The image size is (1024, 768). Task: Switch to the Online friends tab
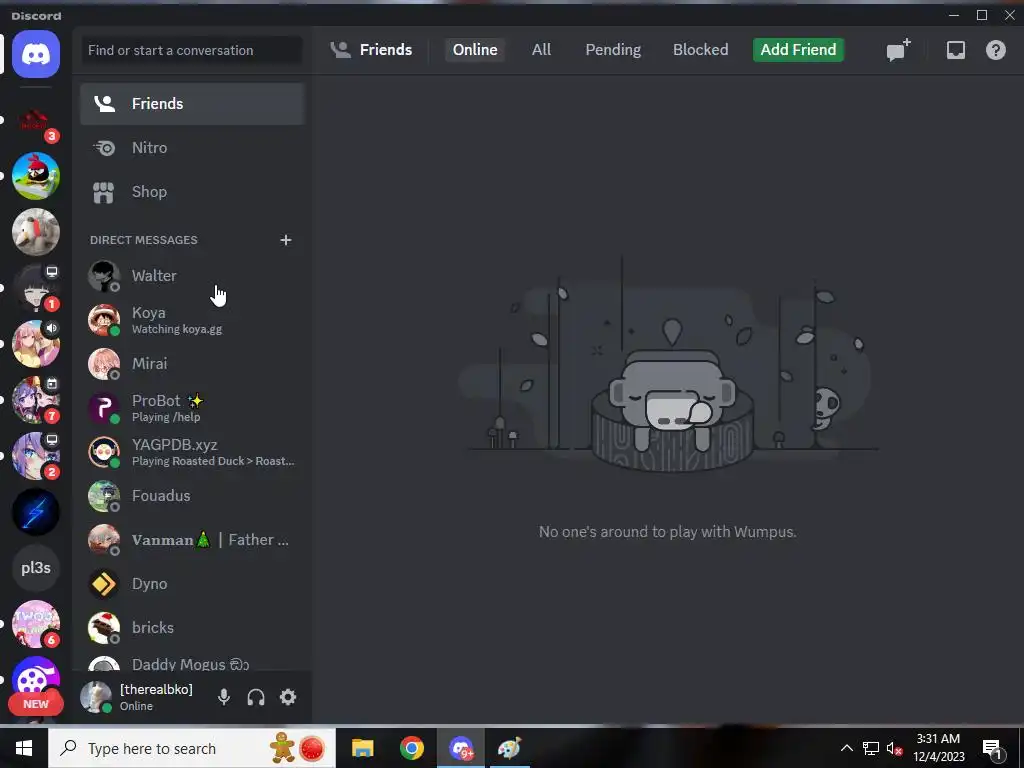[x=475, y=50]
